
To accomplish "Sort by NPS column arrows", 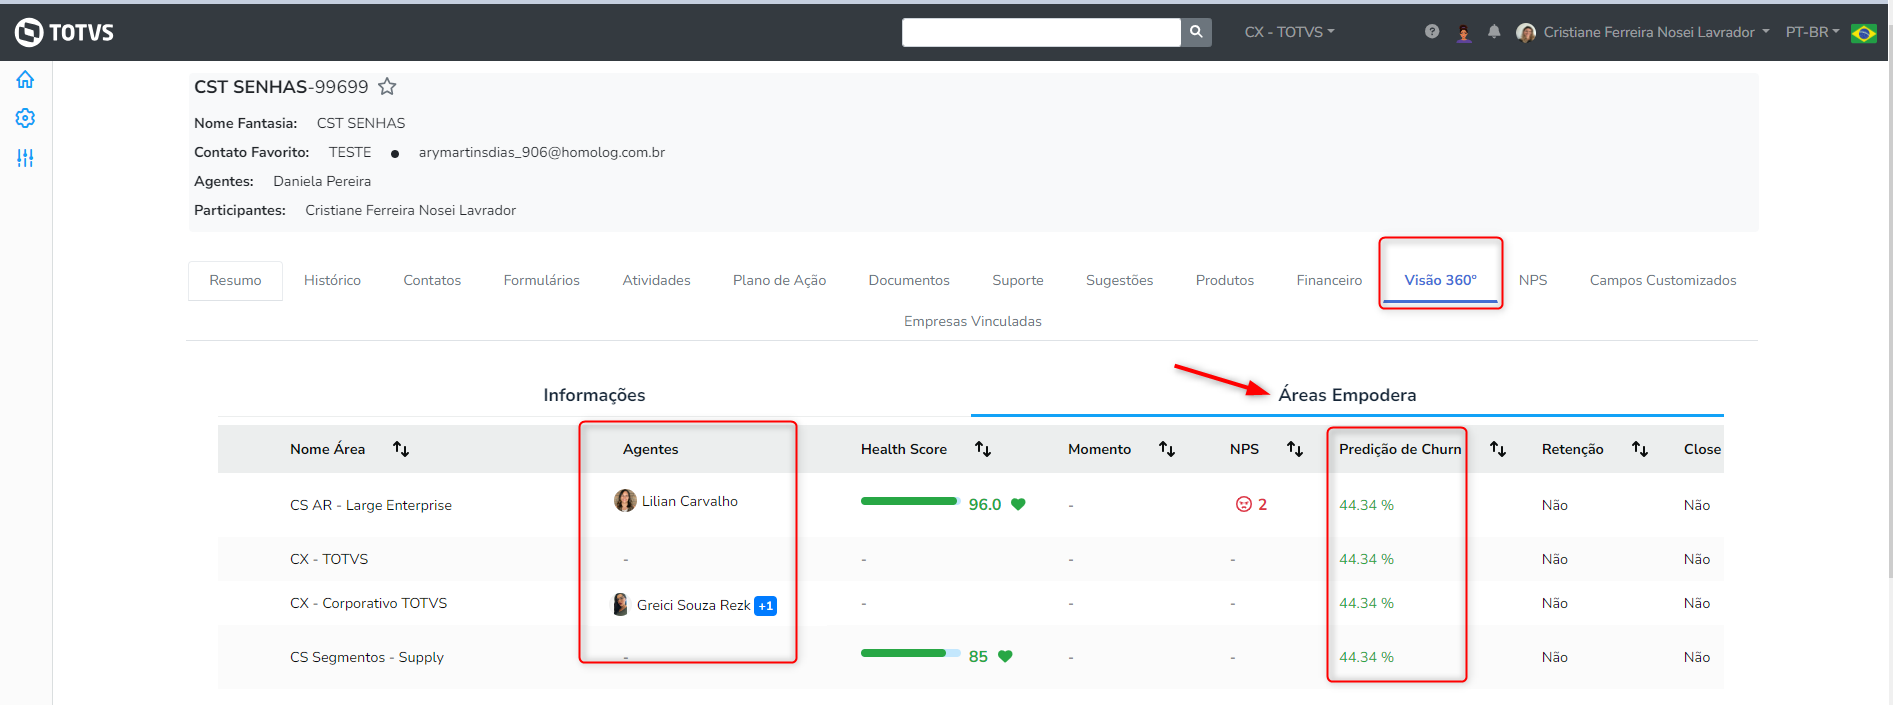I will [1295, 449].
